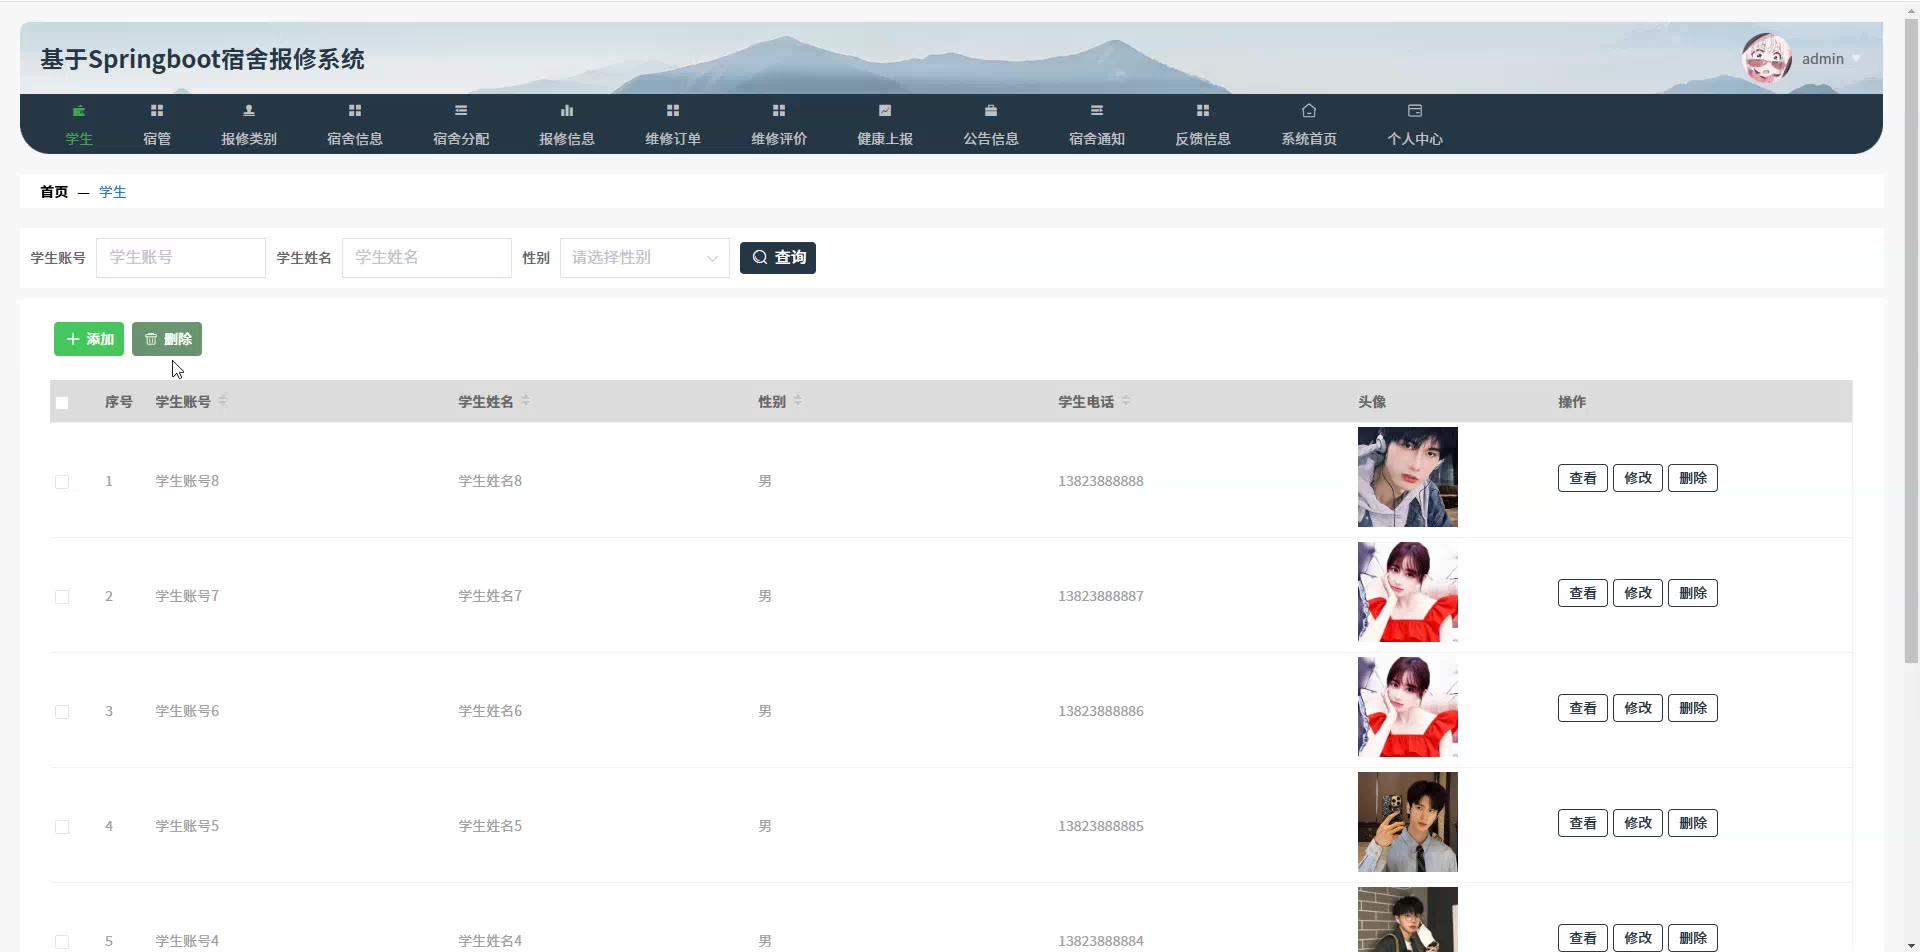The image size is (1920, 952).
Task: Click the 查询 search button
Action: (778, 258)
